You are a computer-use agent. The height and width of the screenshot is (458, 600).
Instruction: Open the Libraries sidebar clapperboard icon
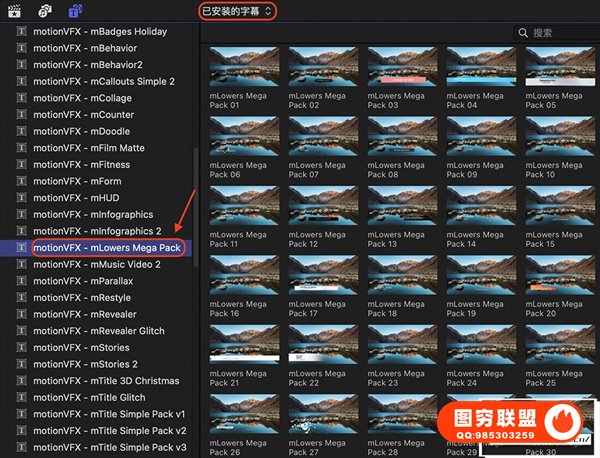(14, 10)
